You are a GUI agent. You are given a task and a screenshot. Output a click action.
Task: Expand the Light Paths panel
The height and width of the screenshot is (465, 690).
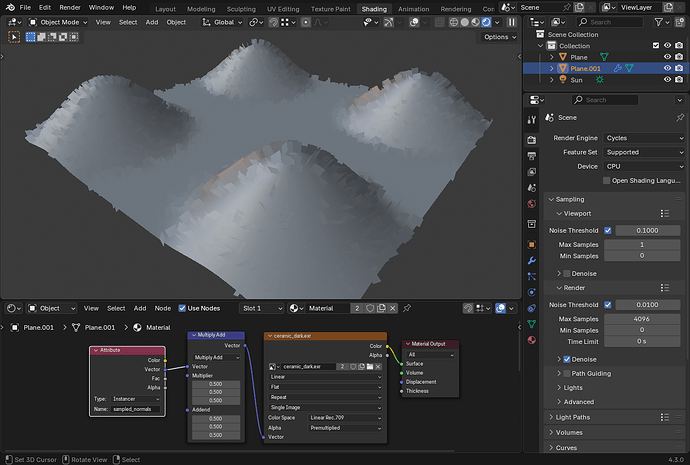(x=572, y=417)
